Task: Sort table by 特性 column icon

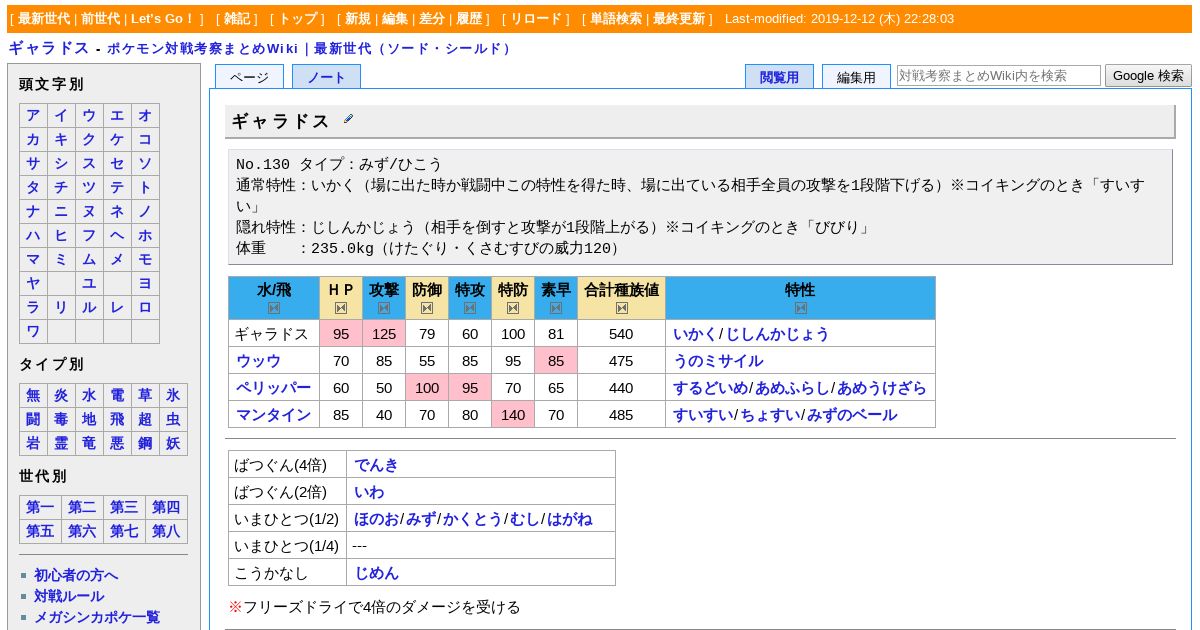Action: pos(800,308)
